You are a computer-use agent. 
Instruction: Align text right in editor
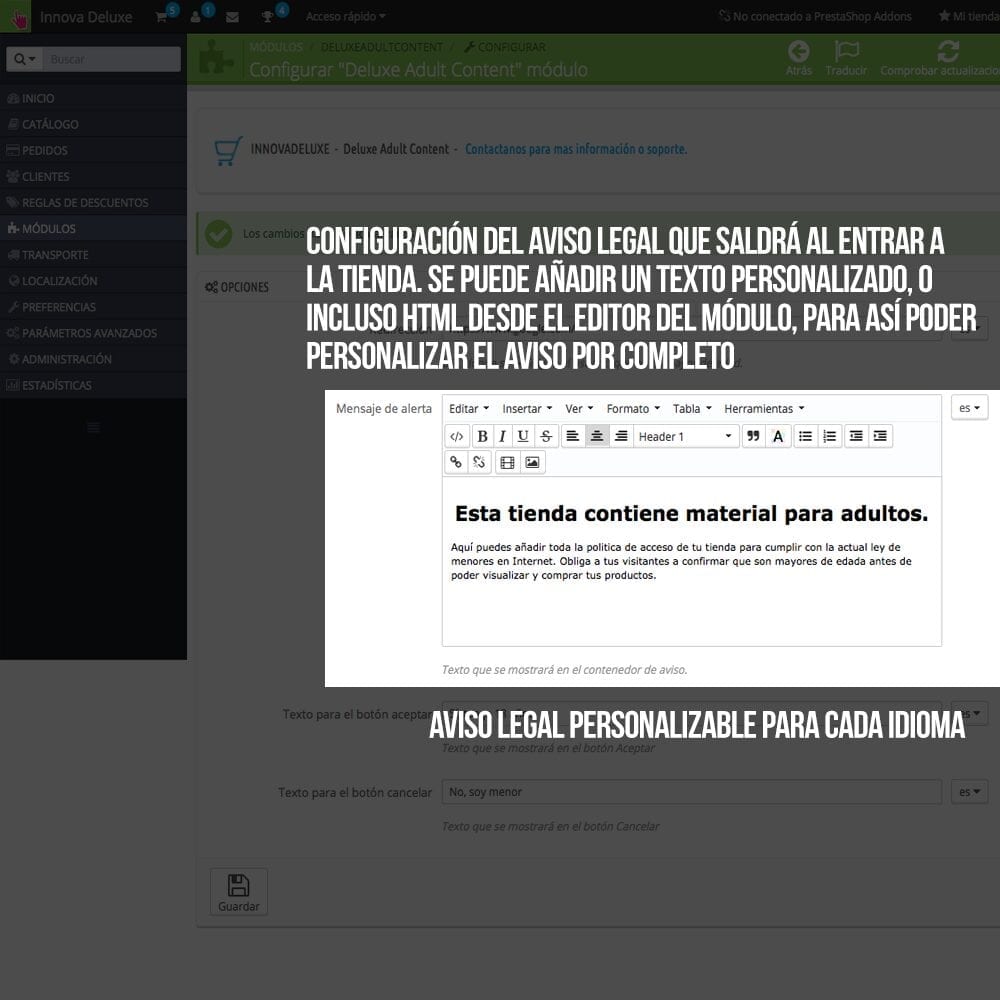[x=621, y=436]
